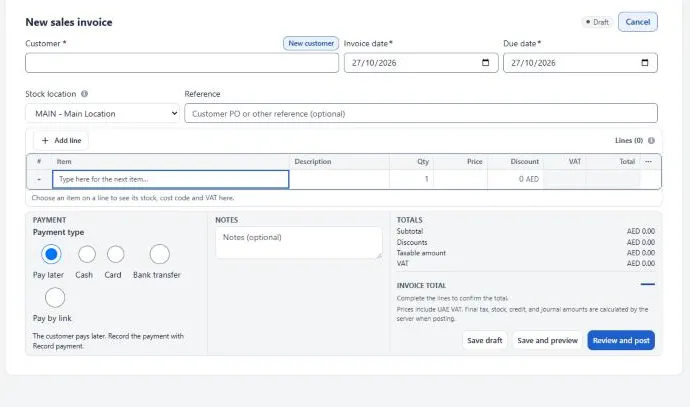Click the Stock location info icon
The height and width of the screenshot is (407, 690).
[84, 94]
